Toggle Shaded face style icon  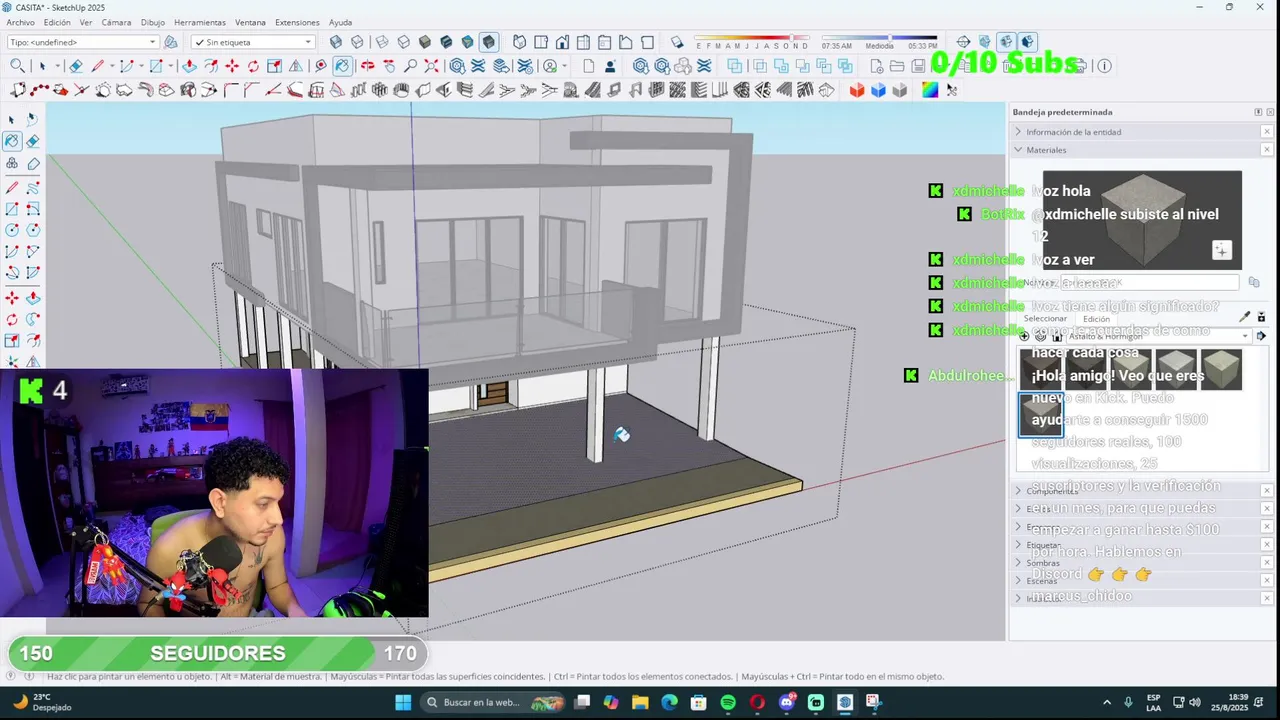pyautogui.click(x=425, y=42)
